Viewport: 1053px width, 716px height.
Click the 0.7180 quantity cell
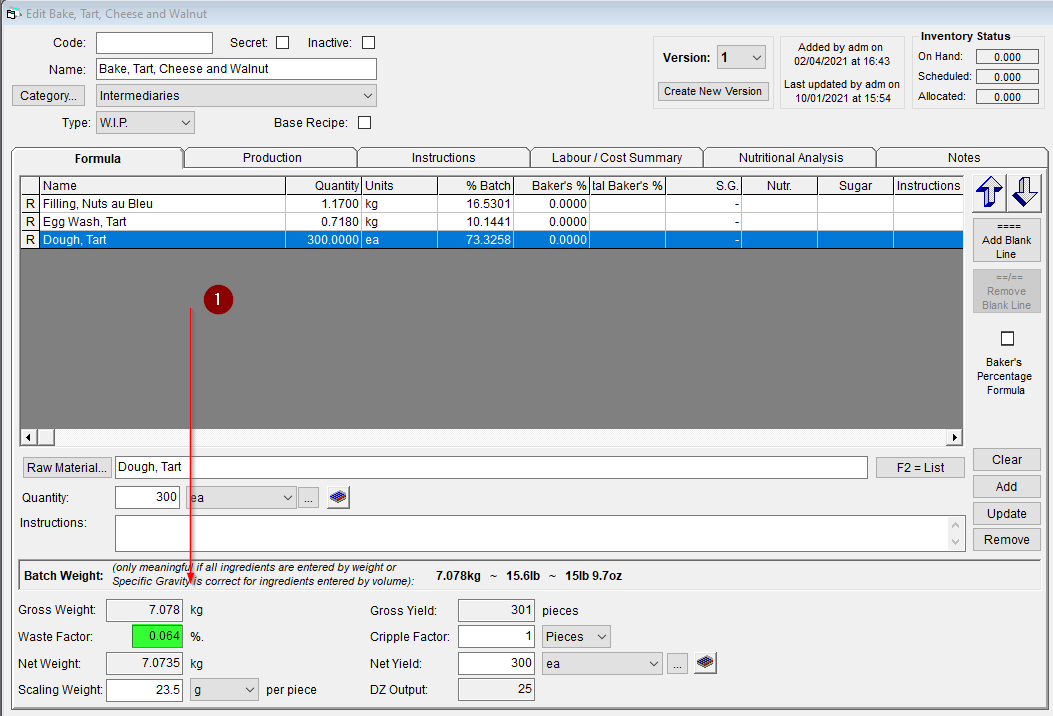coord(324,222)
